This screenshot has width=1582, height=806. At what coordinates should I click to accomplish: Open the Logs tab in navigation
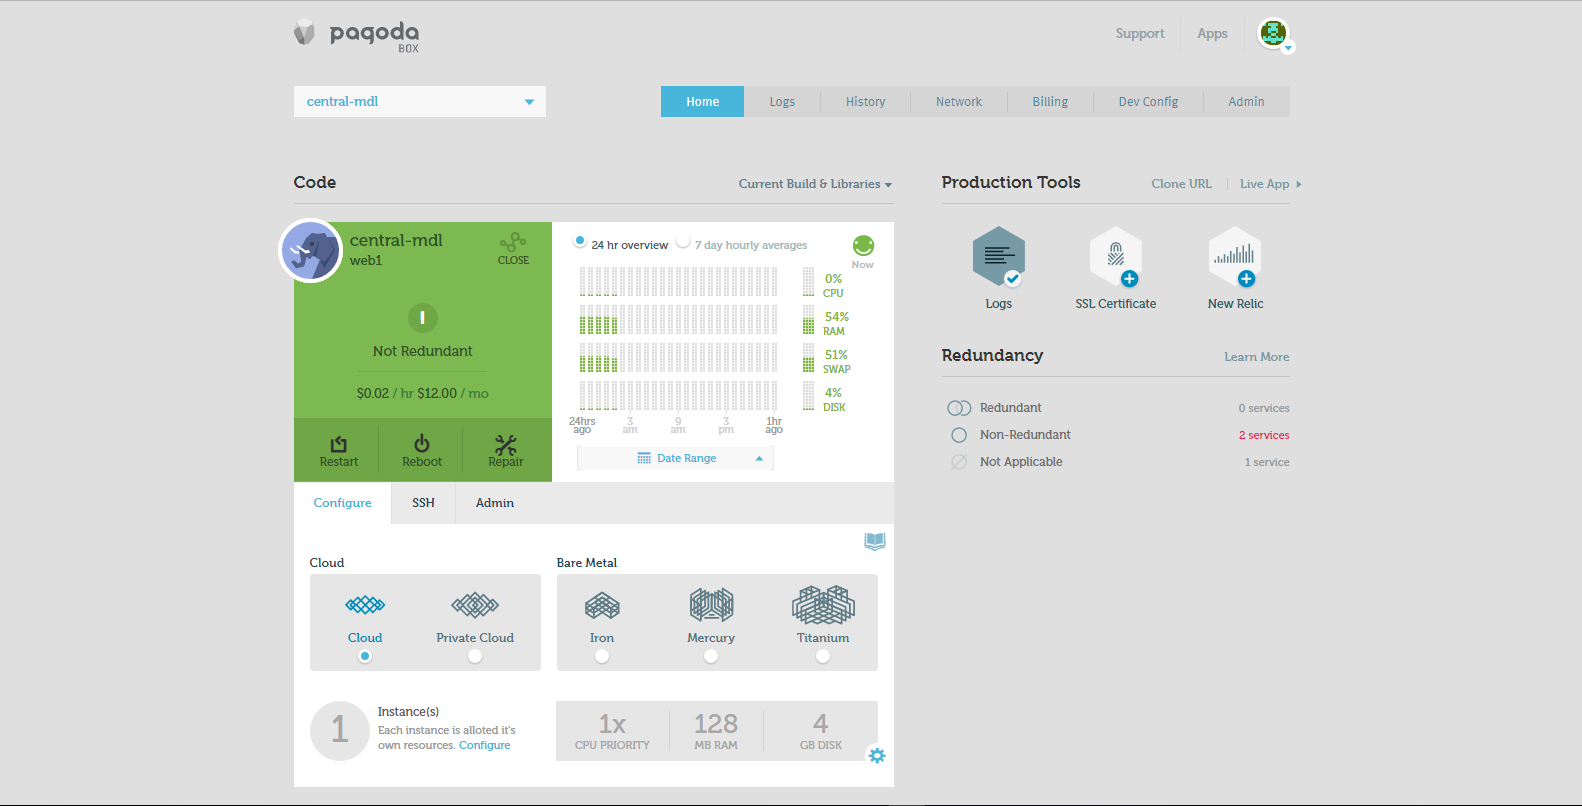pos(782,101)
